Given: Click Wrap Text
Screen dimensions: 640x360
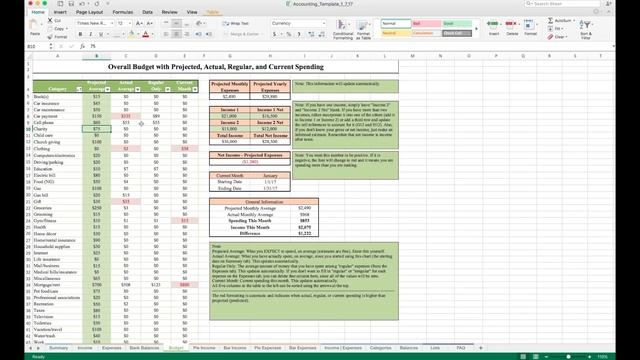Looking at the screenshot, I should click(236, 24).
